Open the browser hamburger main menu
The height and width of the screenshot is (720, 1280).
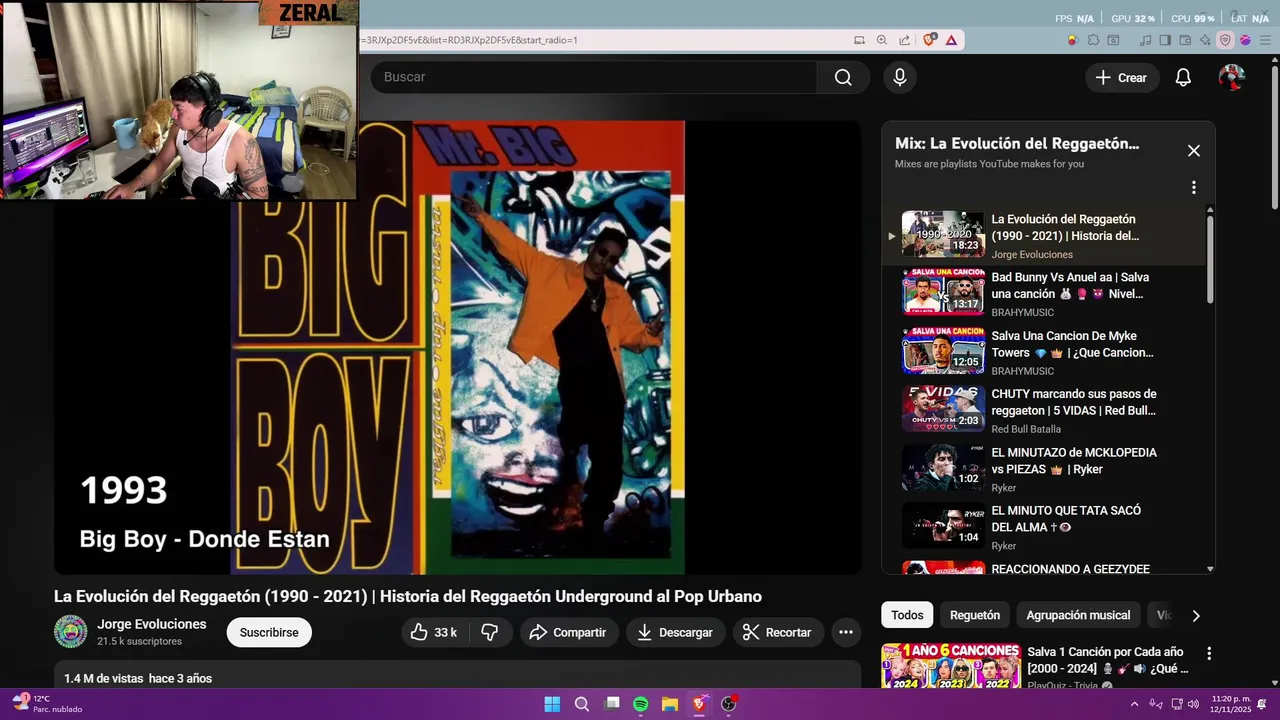[x=1265, y=40]
